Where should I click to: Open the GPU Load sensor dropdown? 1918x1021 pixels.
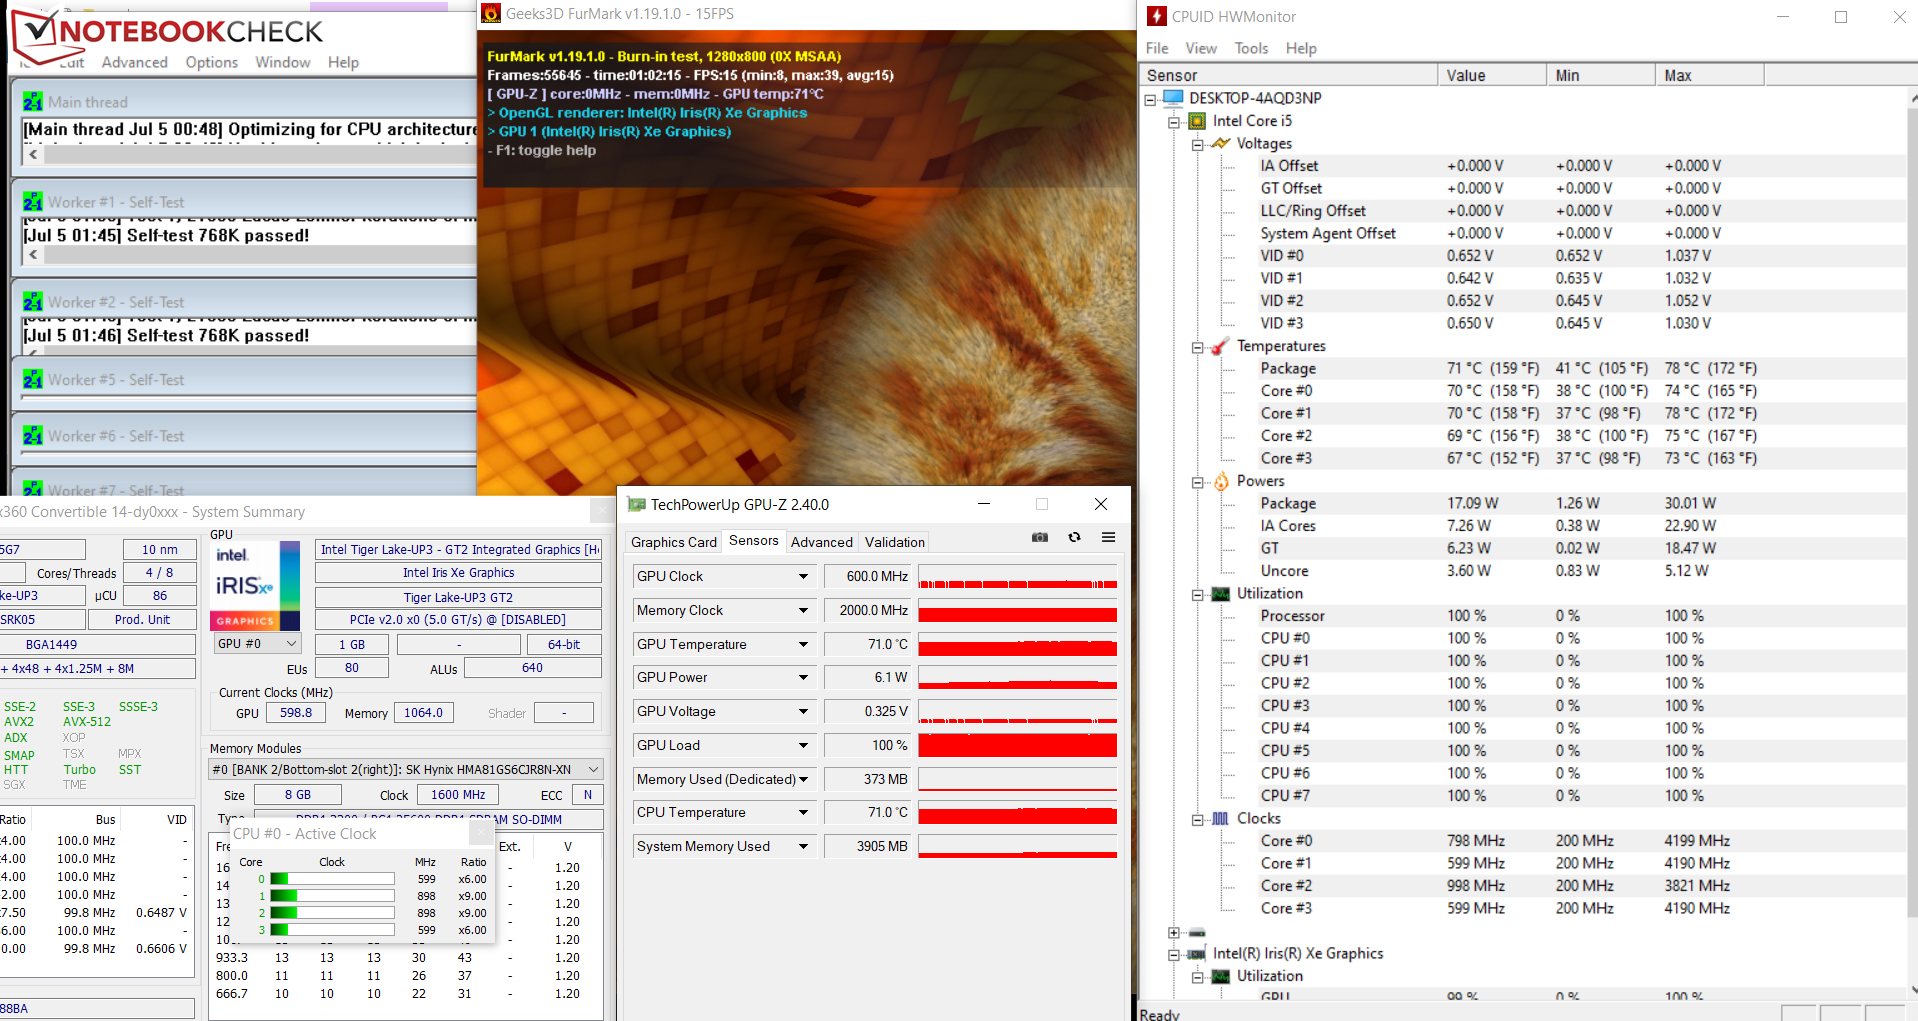coord(802,745)
